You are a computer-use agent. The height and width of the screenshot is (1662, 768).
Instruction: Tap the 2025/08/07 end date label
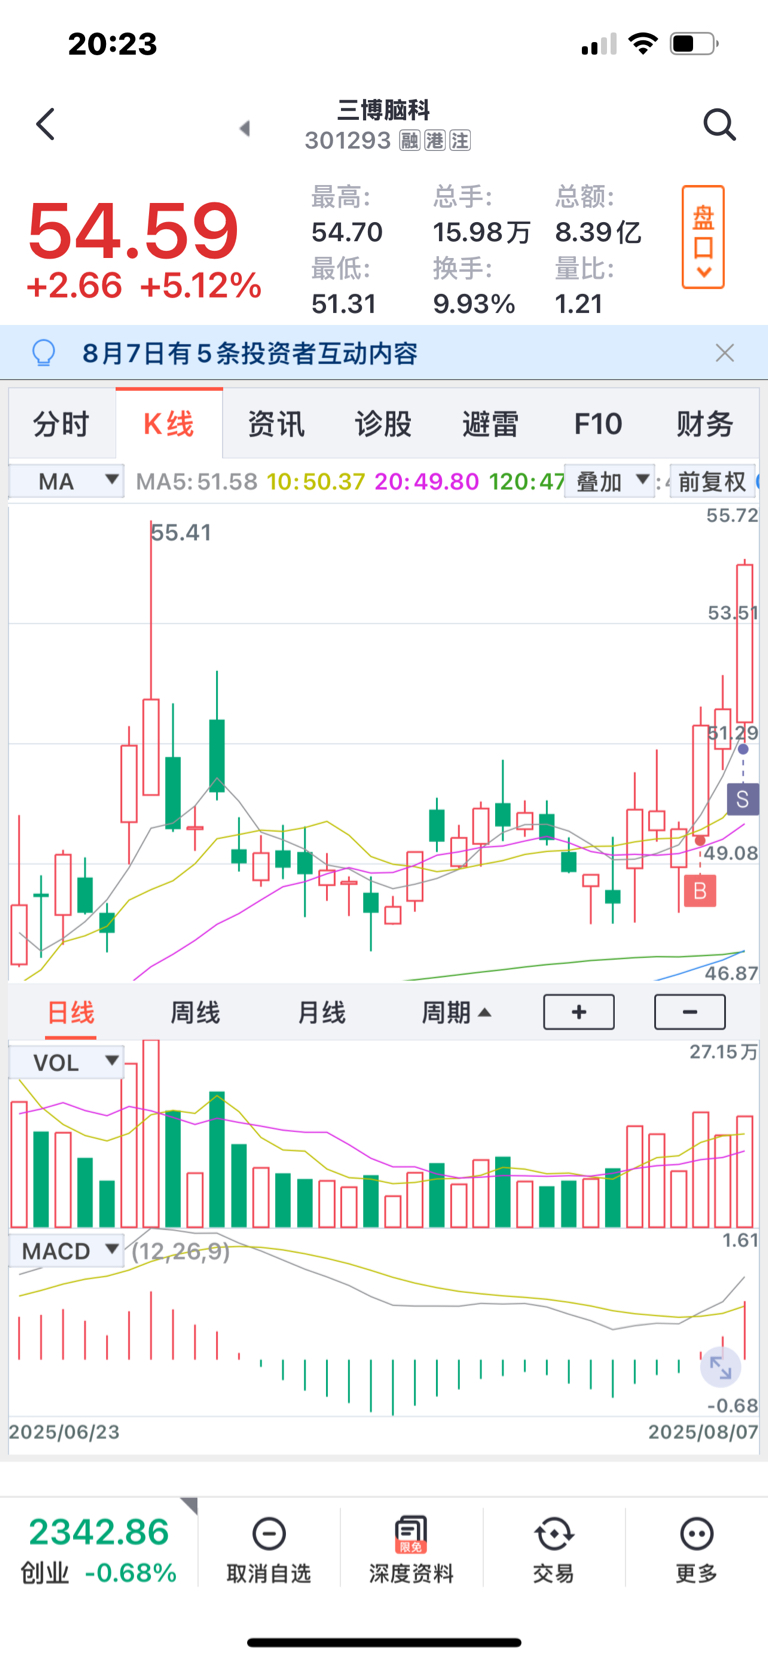[703, 1432]
